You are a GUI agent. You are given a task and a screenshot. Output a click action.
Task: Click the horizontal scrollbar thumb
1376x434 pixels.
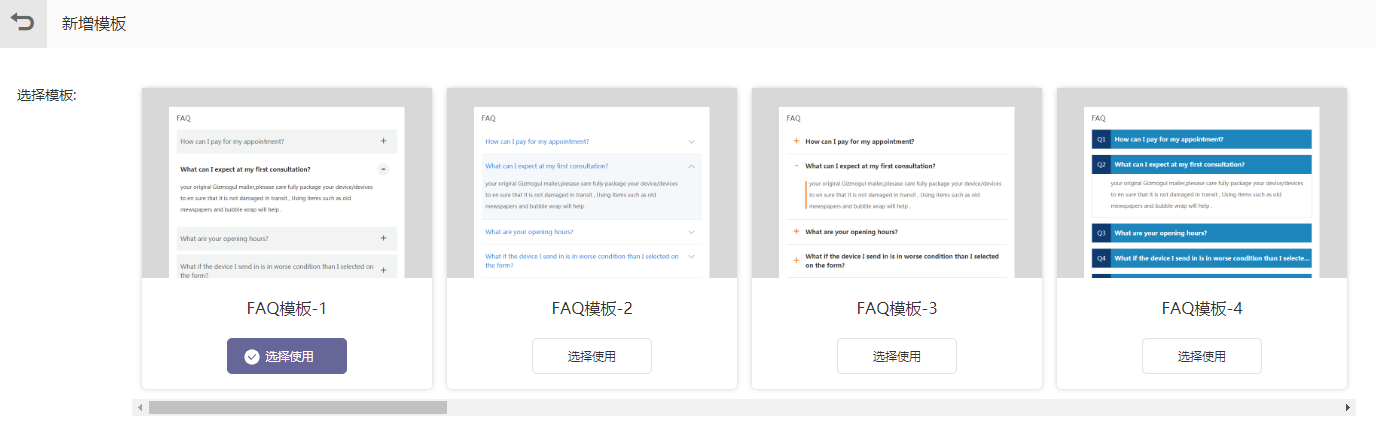[298, 408]
